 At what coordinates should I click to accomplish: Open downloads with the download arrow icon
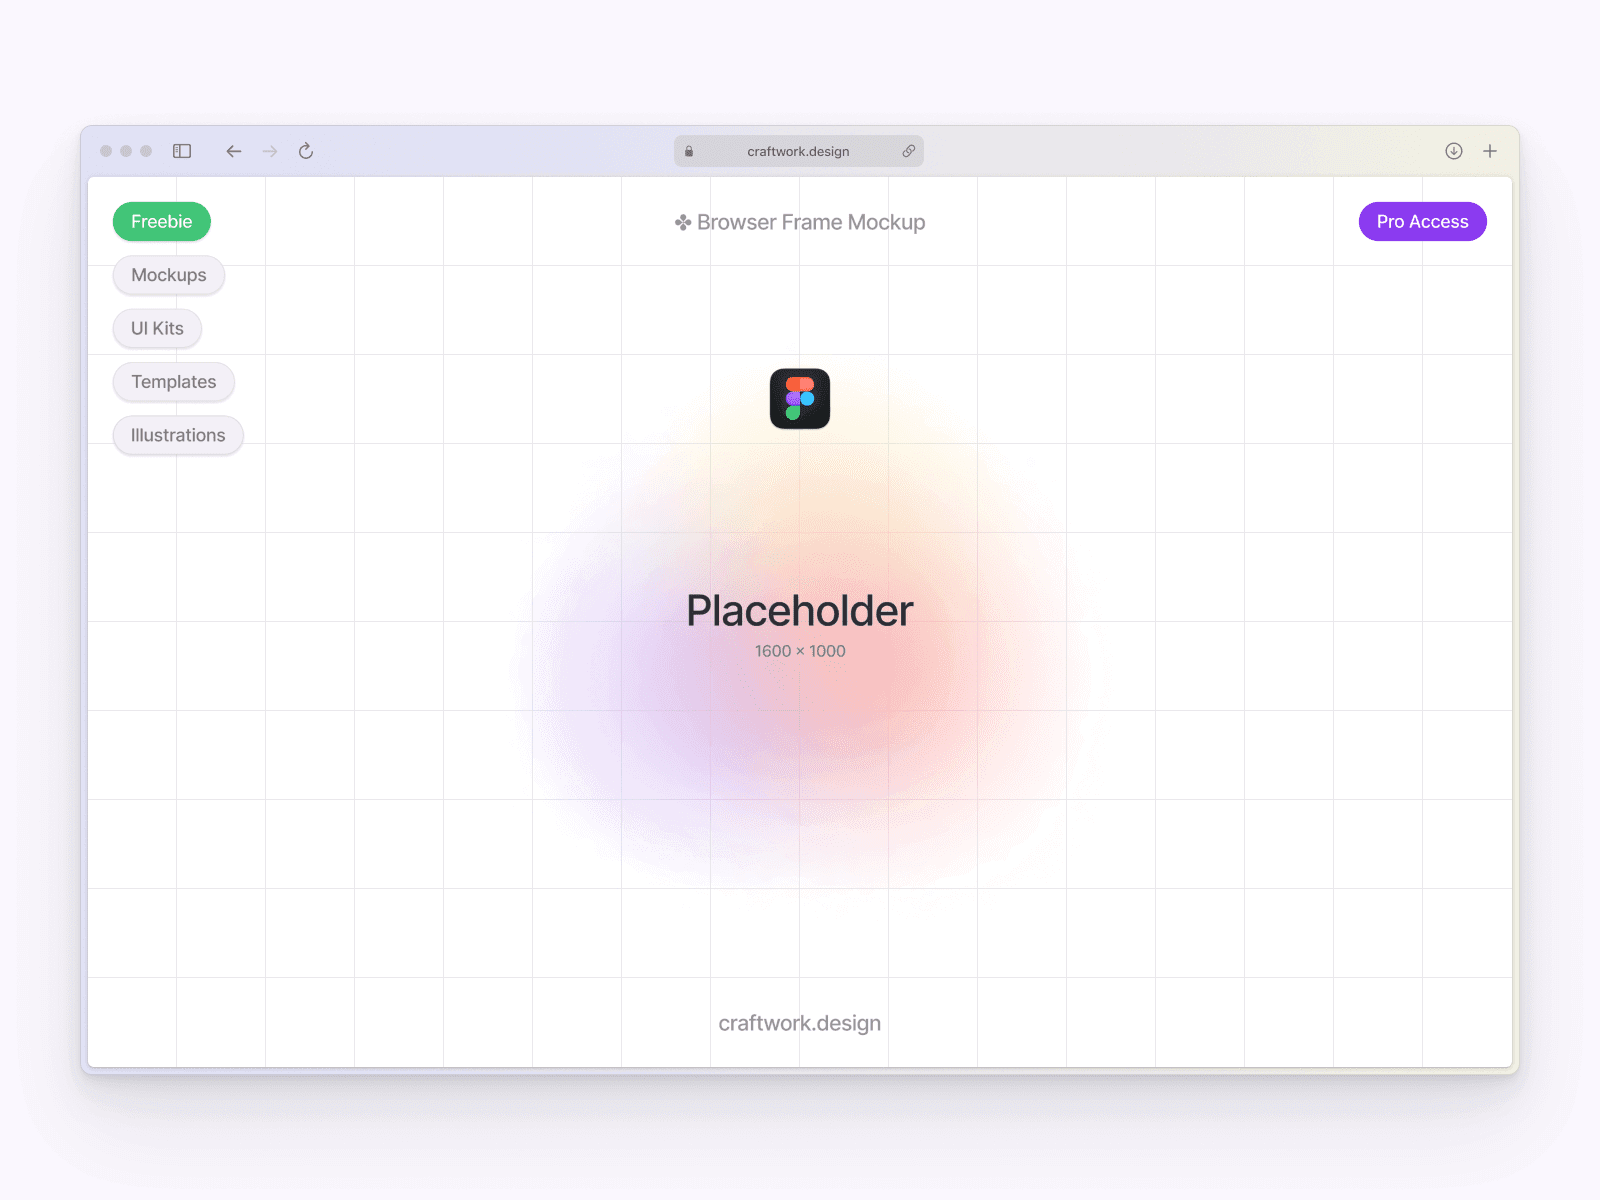tap(1454, 151)
